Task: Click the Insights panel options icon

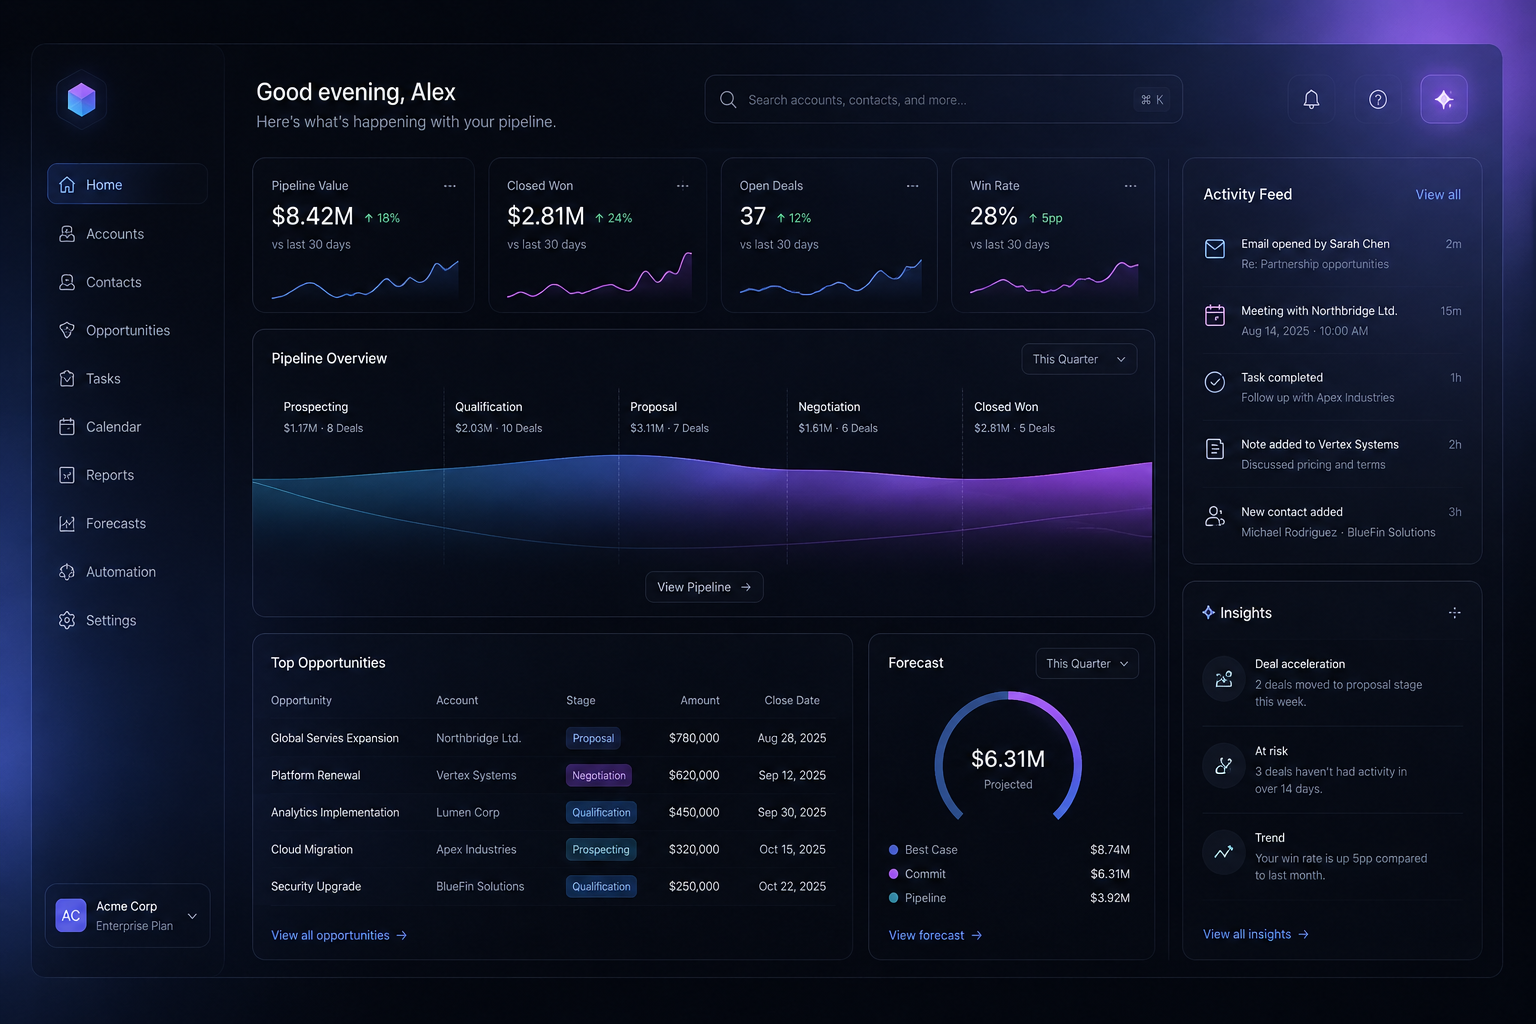Action: 1455,613
